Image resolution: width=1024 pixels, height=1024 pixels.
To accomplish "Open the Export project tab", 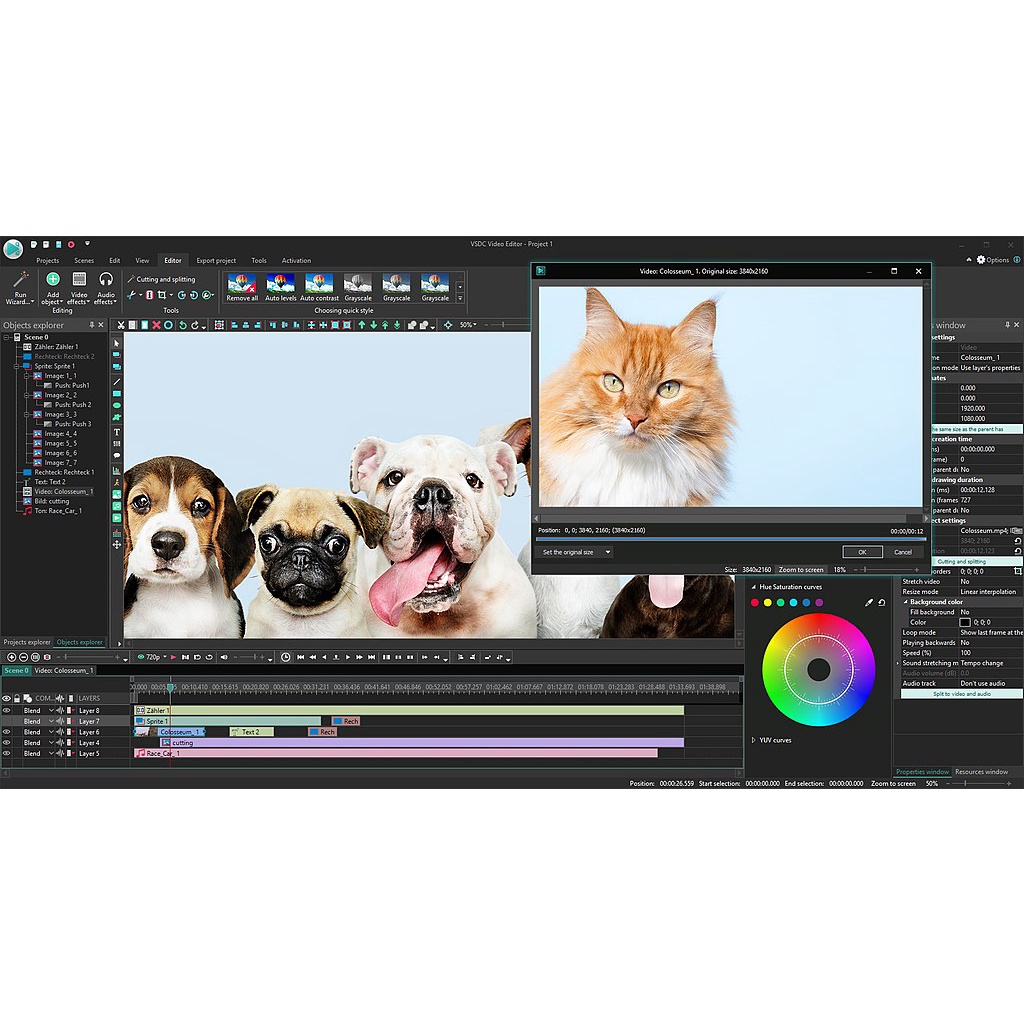I will (216, 261).
